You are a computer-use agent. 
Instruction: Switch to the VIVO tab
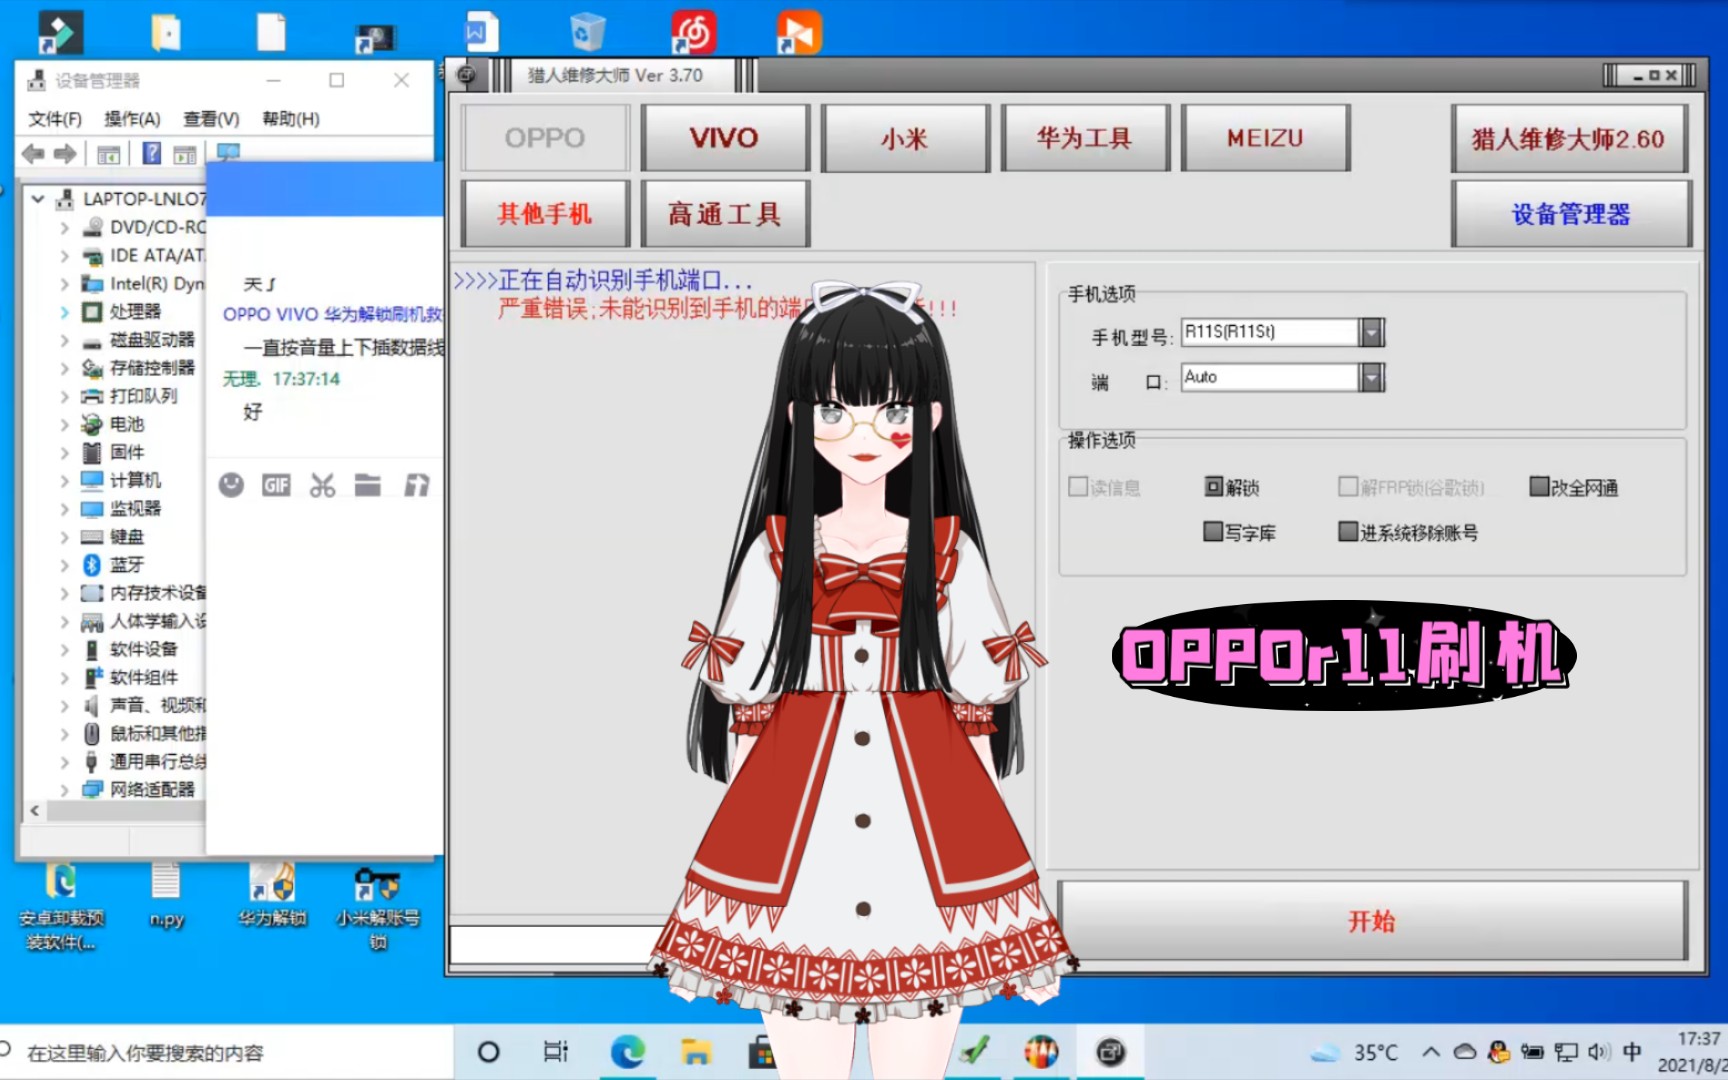point(724,138)
